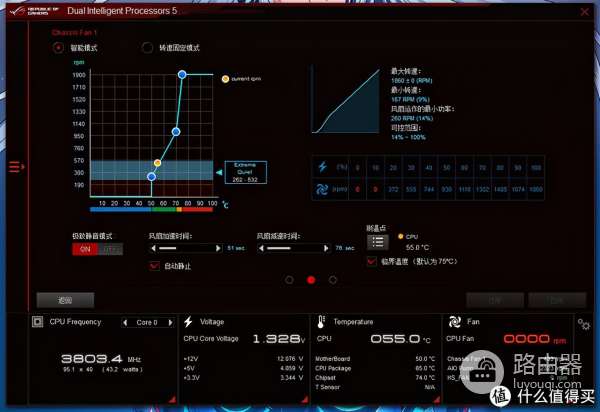Click the Fan panel fan icon
600x412 pixels.
455,322
